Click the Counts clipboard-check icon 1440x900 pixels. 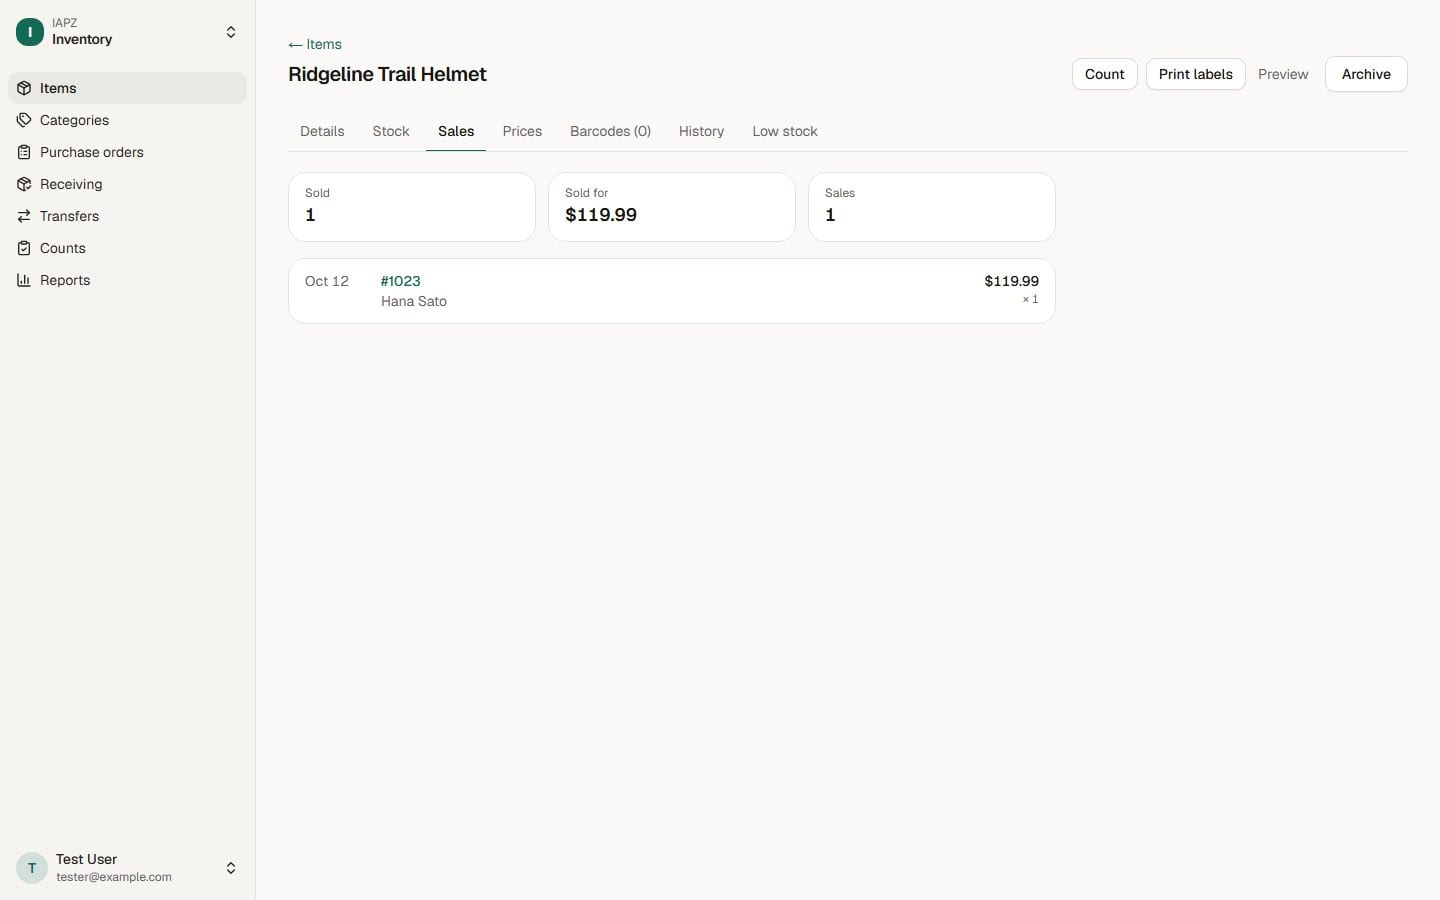(24, 248)
